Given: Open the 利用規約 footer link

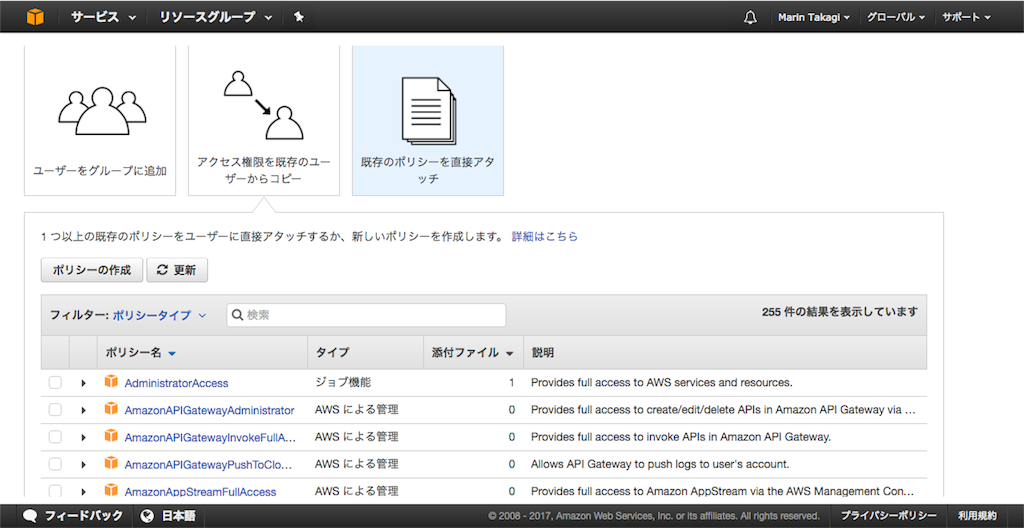Looking at the screenshot, I should pyautogui.click(x=978, y=516).
